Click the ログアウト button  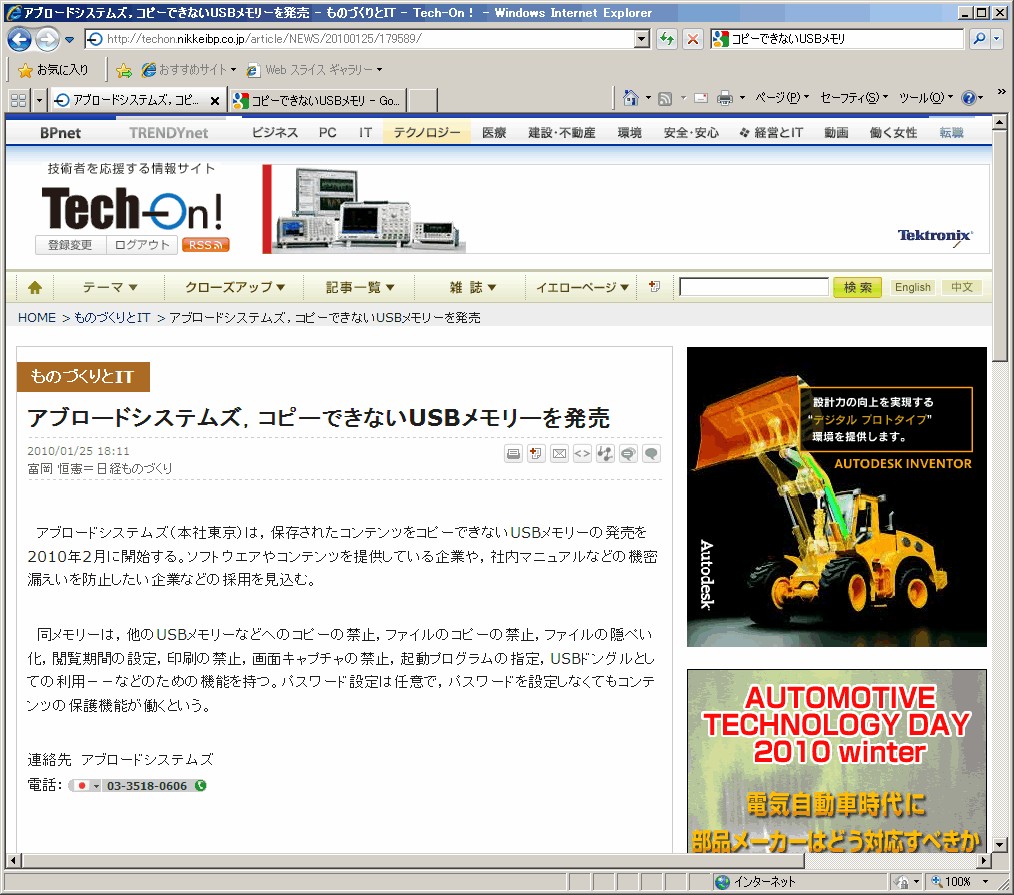142,245
